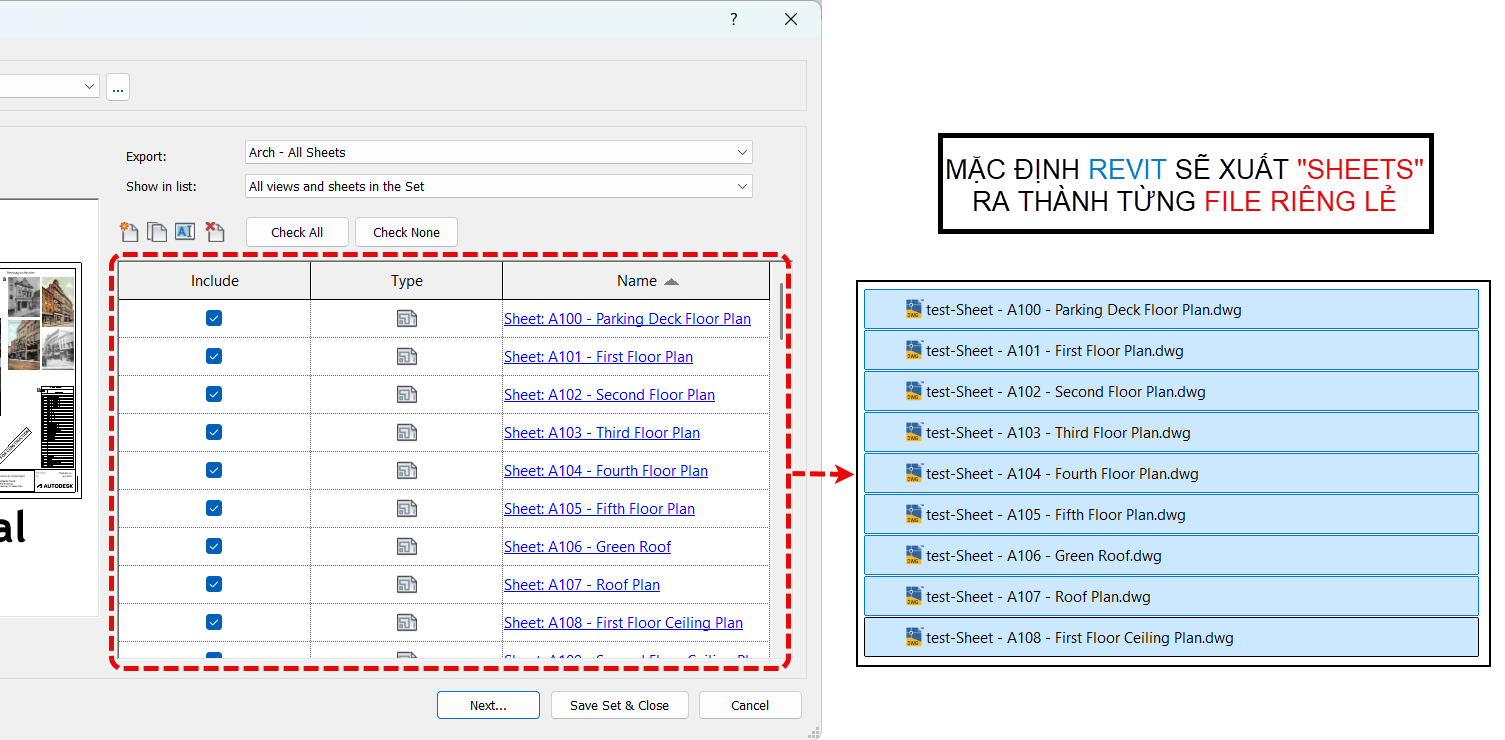Cancel the export dialog
This screenshot has height=740, width=1505.
pyautogui.click(x=750, y=705)
